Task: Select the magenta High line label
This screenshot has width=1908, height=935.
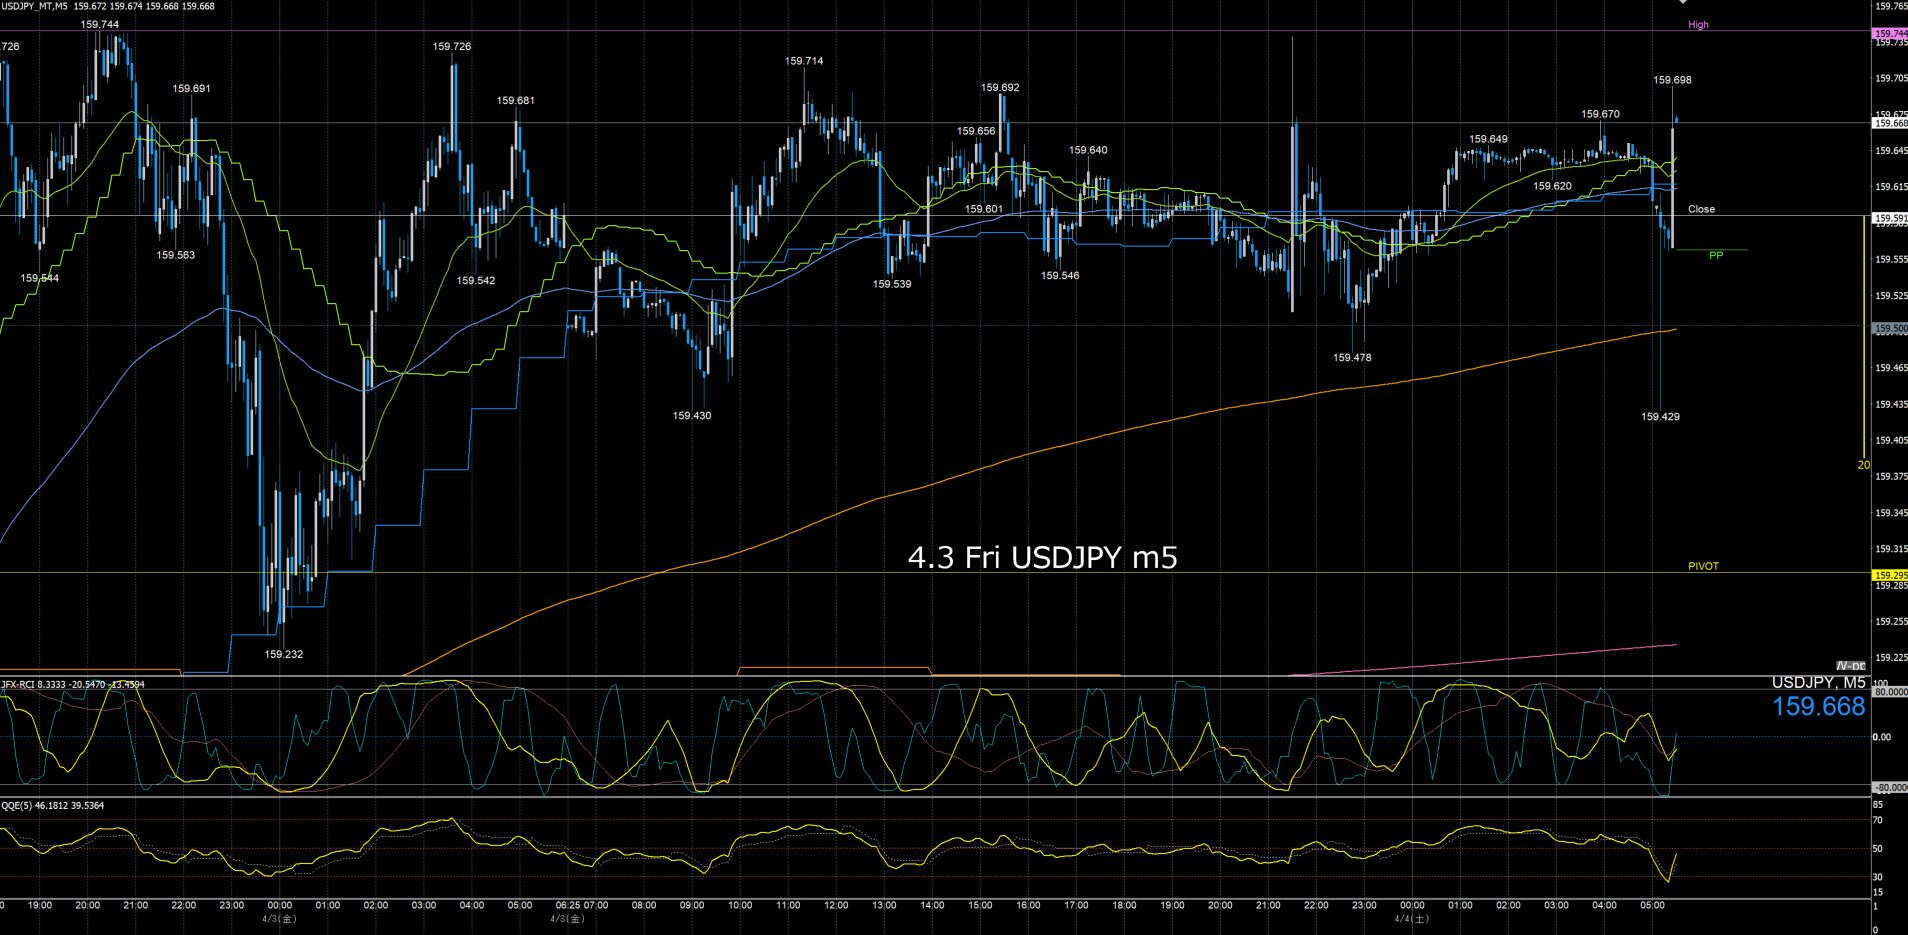Action: (1698, 25)
